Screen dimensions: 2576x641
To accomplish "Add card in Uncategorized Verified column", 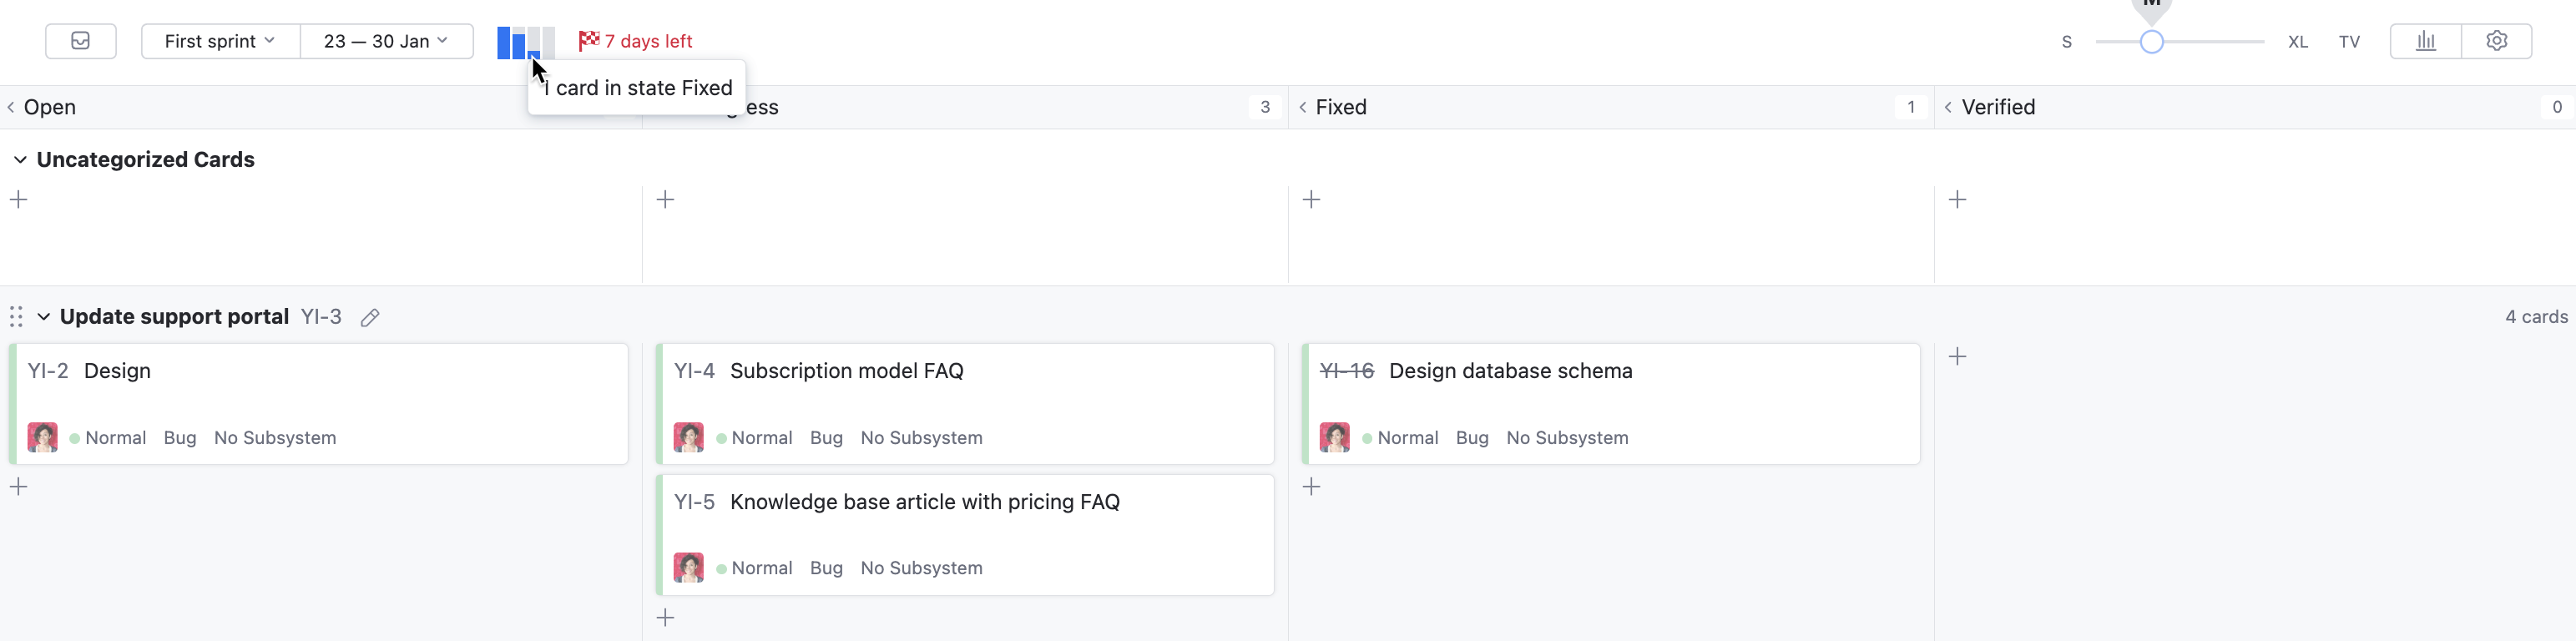I will point(1957,200).
